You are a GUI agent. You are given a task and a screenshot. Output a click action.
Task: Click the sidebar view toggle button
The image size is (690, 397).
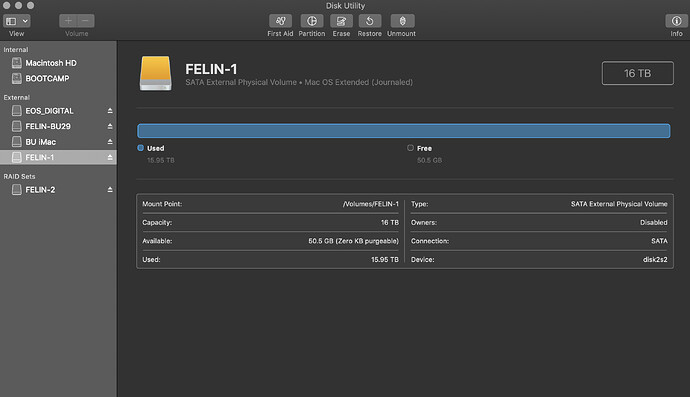pyautogui.click(x=11, y=21)
